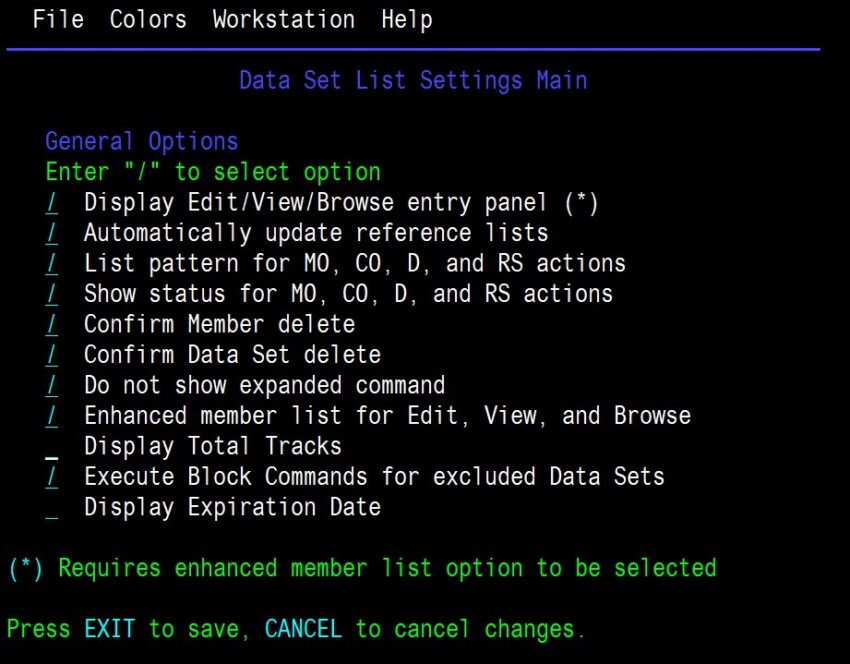The height and width of the screenshot is (664, 850).
Task: Open the File menu
Action: click(x=58, y=19)
